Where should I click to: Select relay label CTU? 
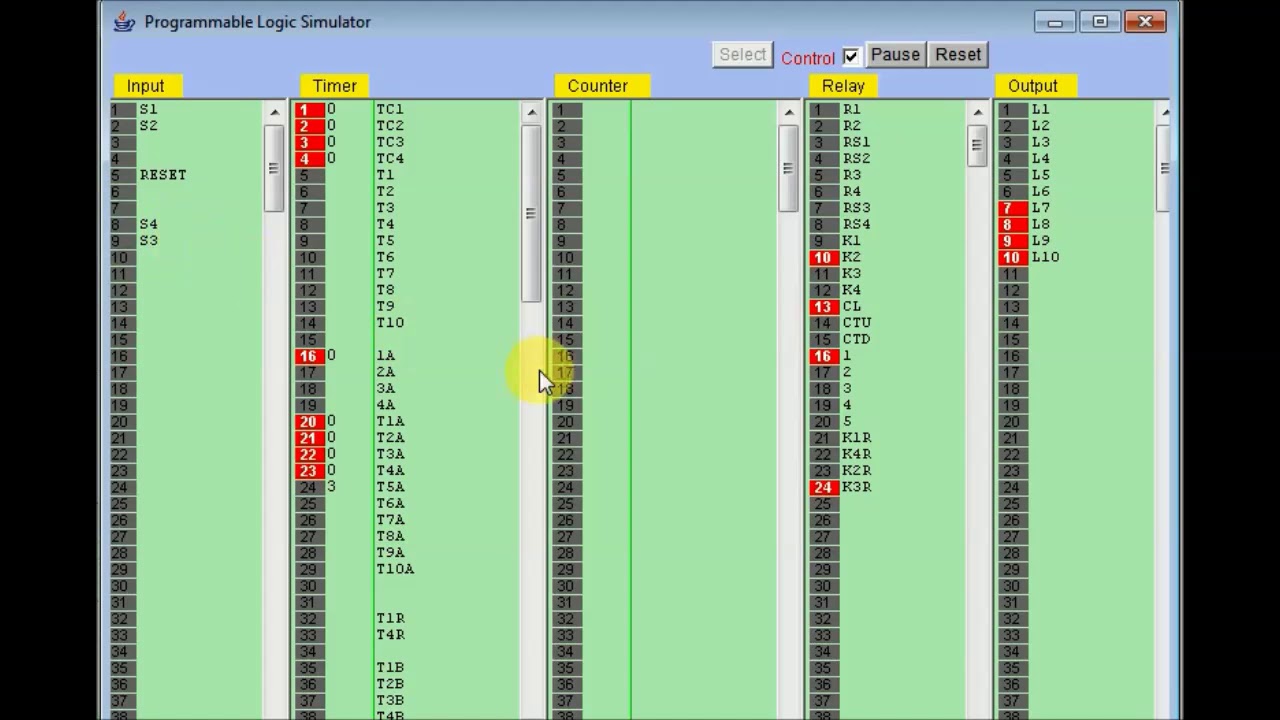point(856,323)
